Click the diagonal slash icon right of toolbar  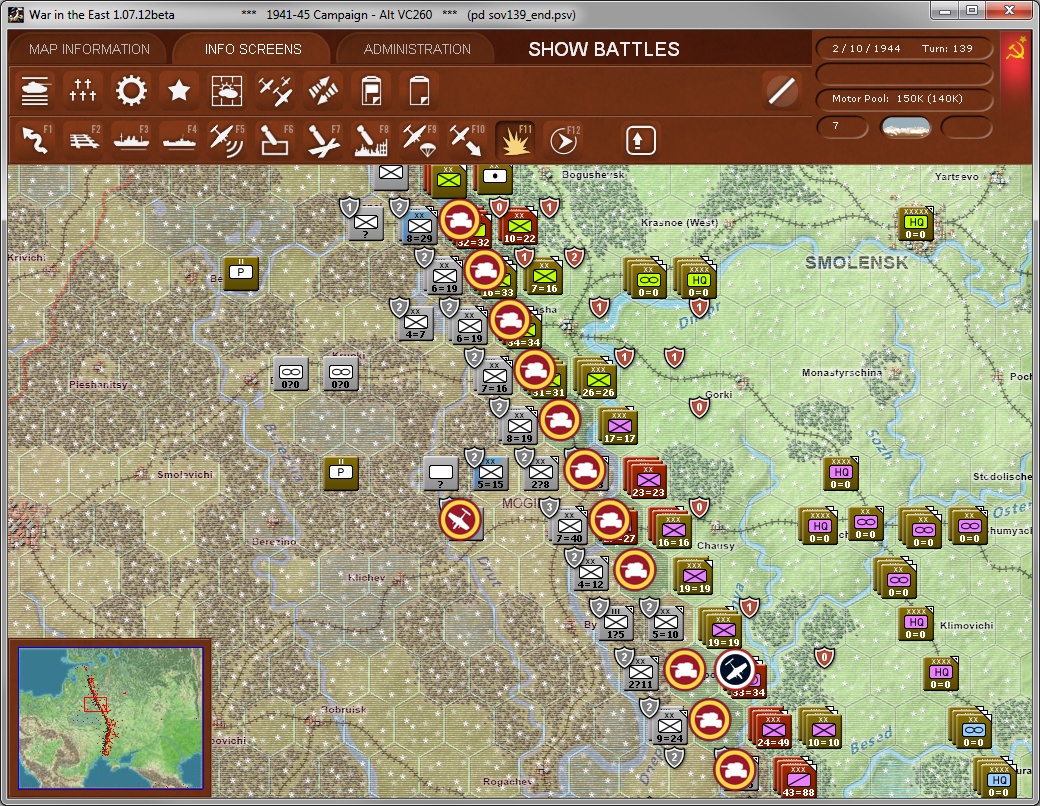pos(781,91)
